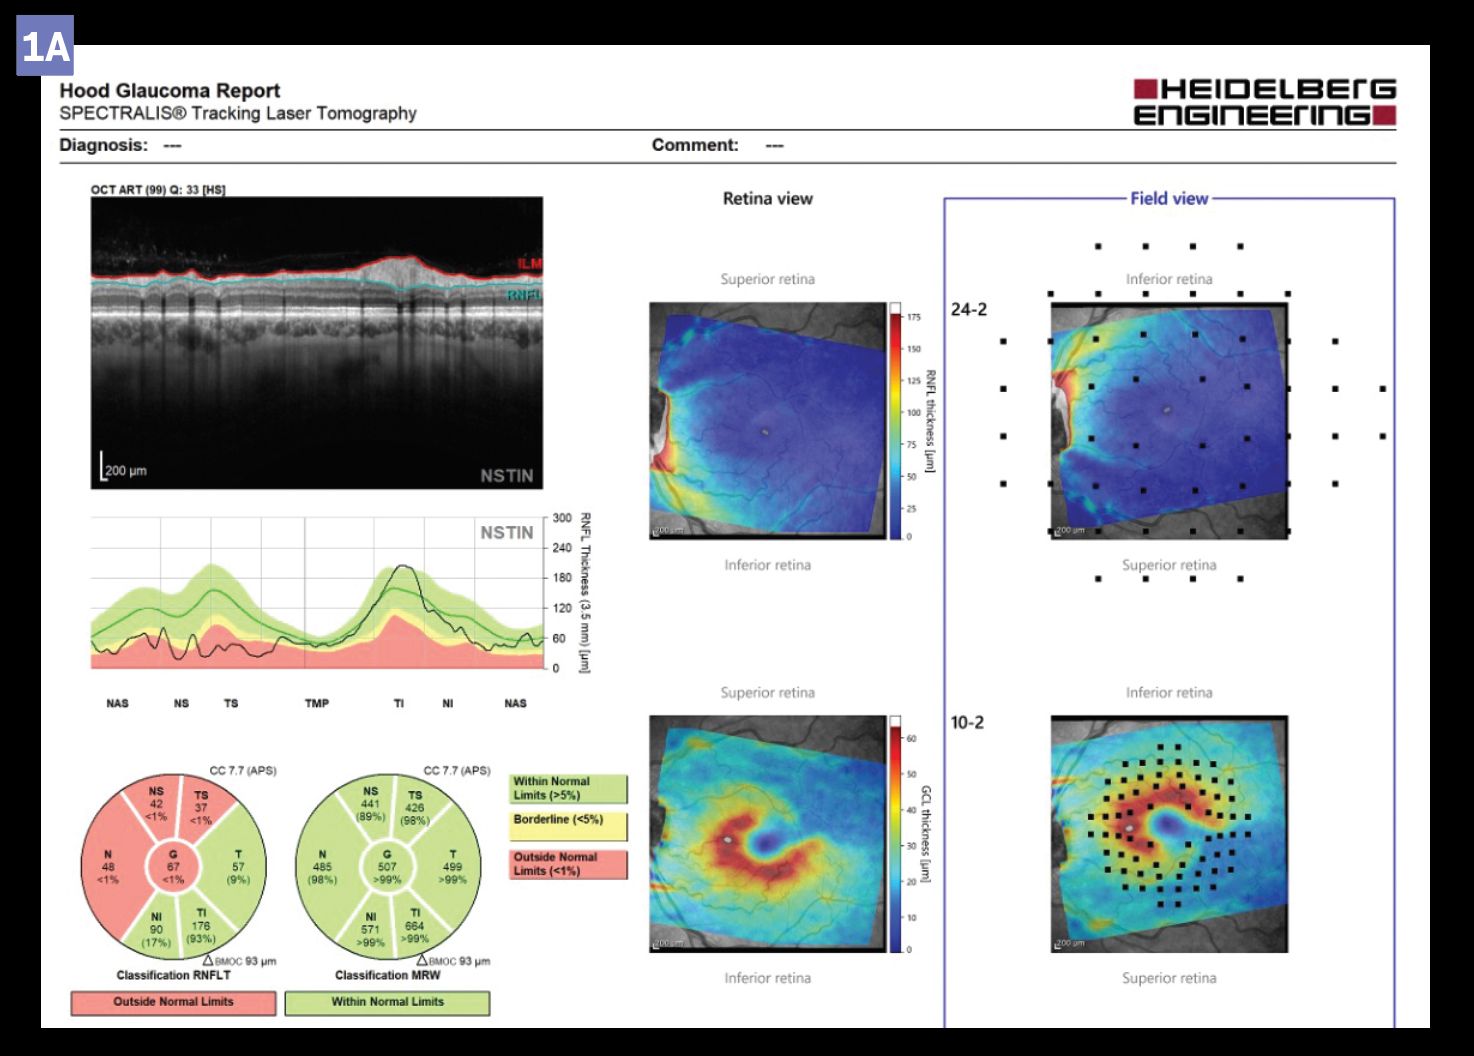The image size is (1474, 1056).
Task: Click the RNFL thickness color scale
Action: [x=893, y=420]
